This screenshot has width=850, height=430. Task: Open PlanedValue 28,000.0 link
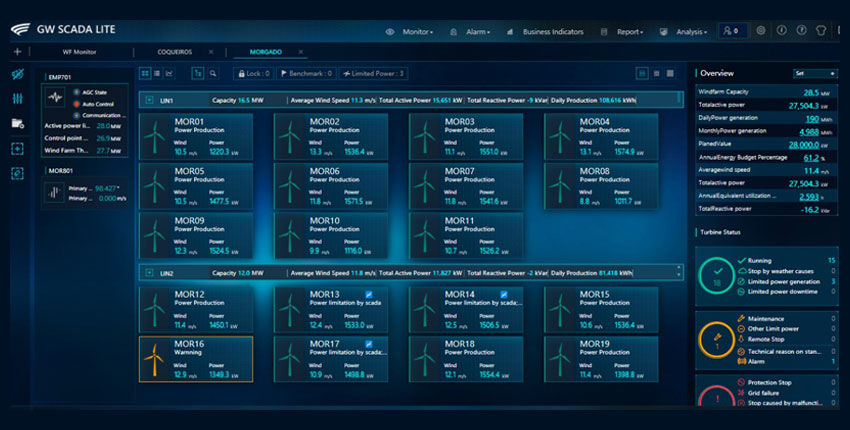pyautogui.click(x=804, y=145)
